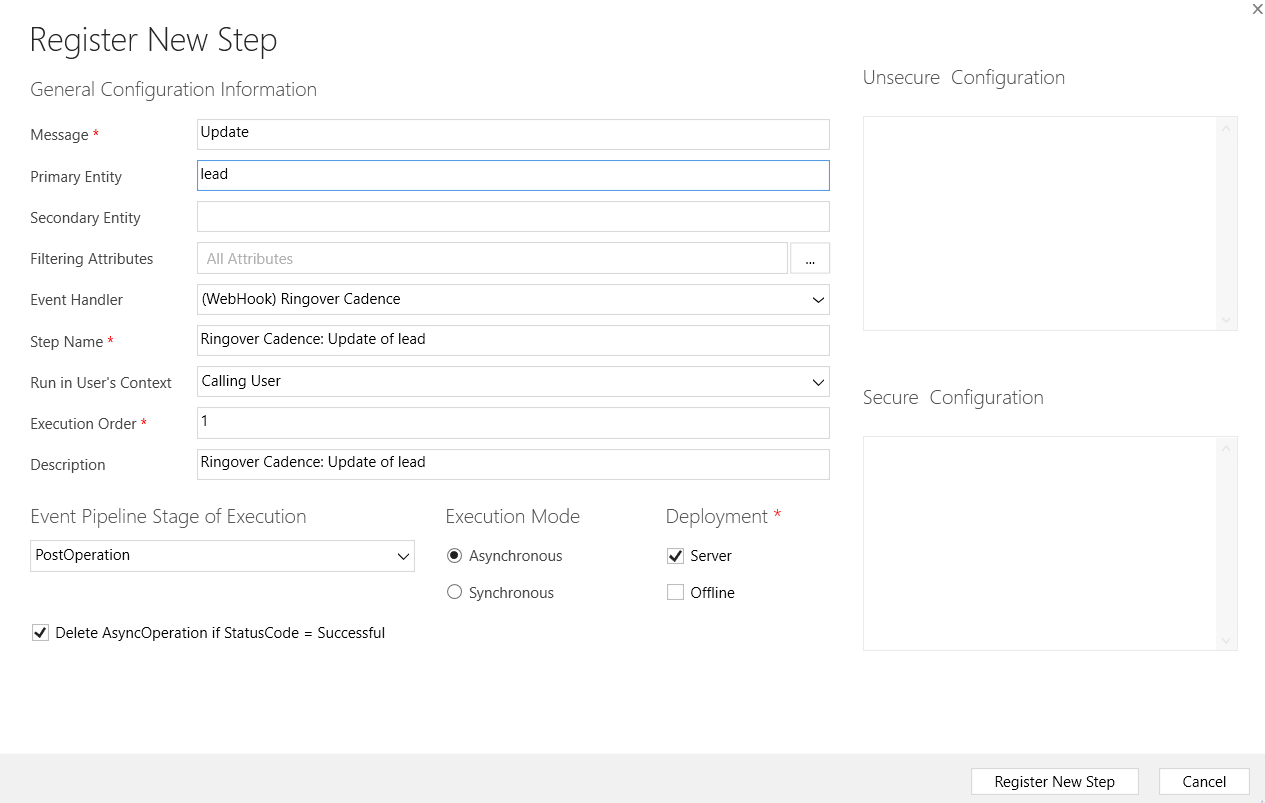Toggle Delete AsyncOperation if StatusCode Successful

click(40, 632)
